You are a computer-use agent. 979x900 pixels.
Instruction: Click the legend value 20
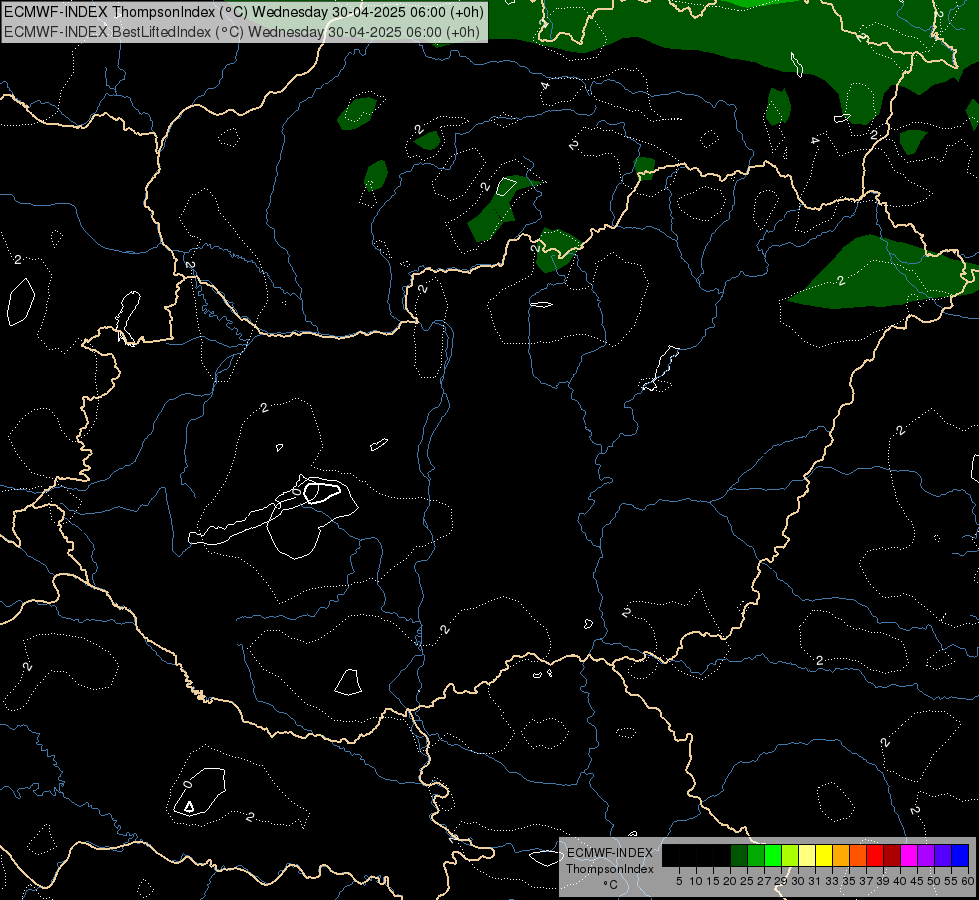pos(730,881)
